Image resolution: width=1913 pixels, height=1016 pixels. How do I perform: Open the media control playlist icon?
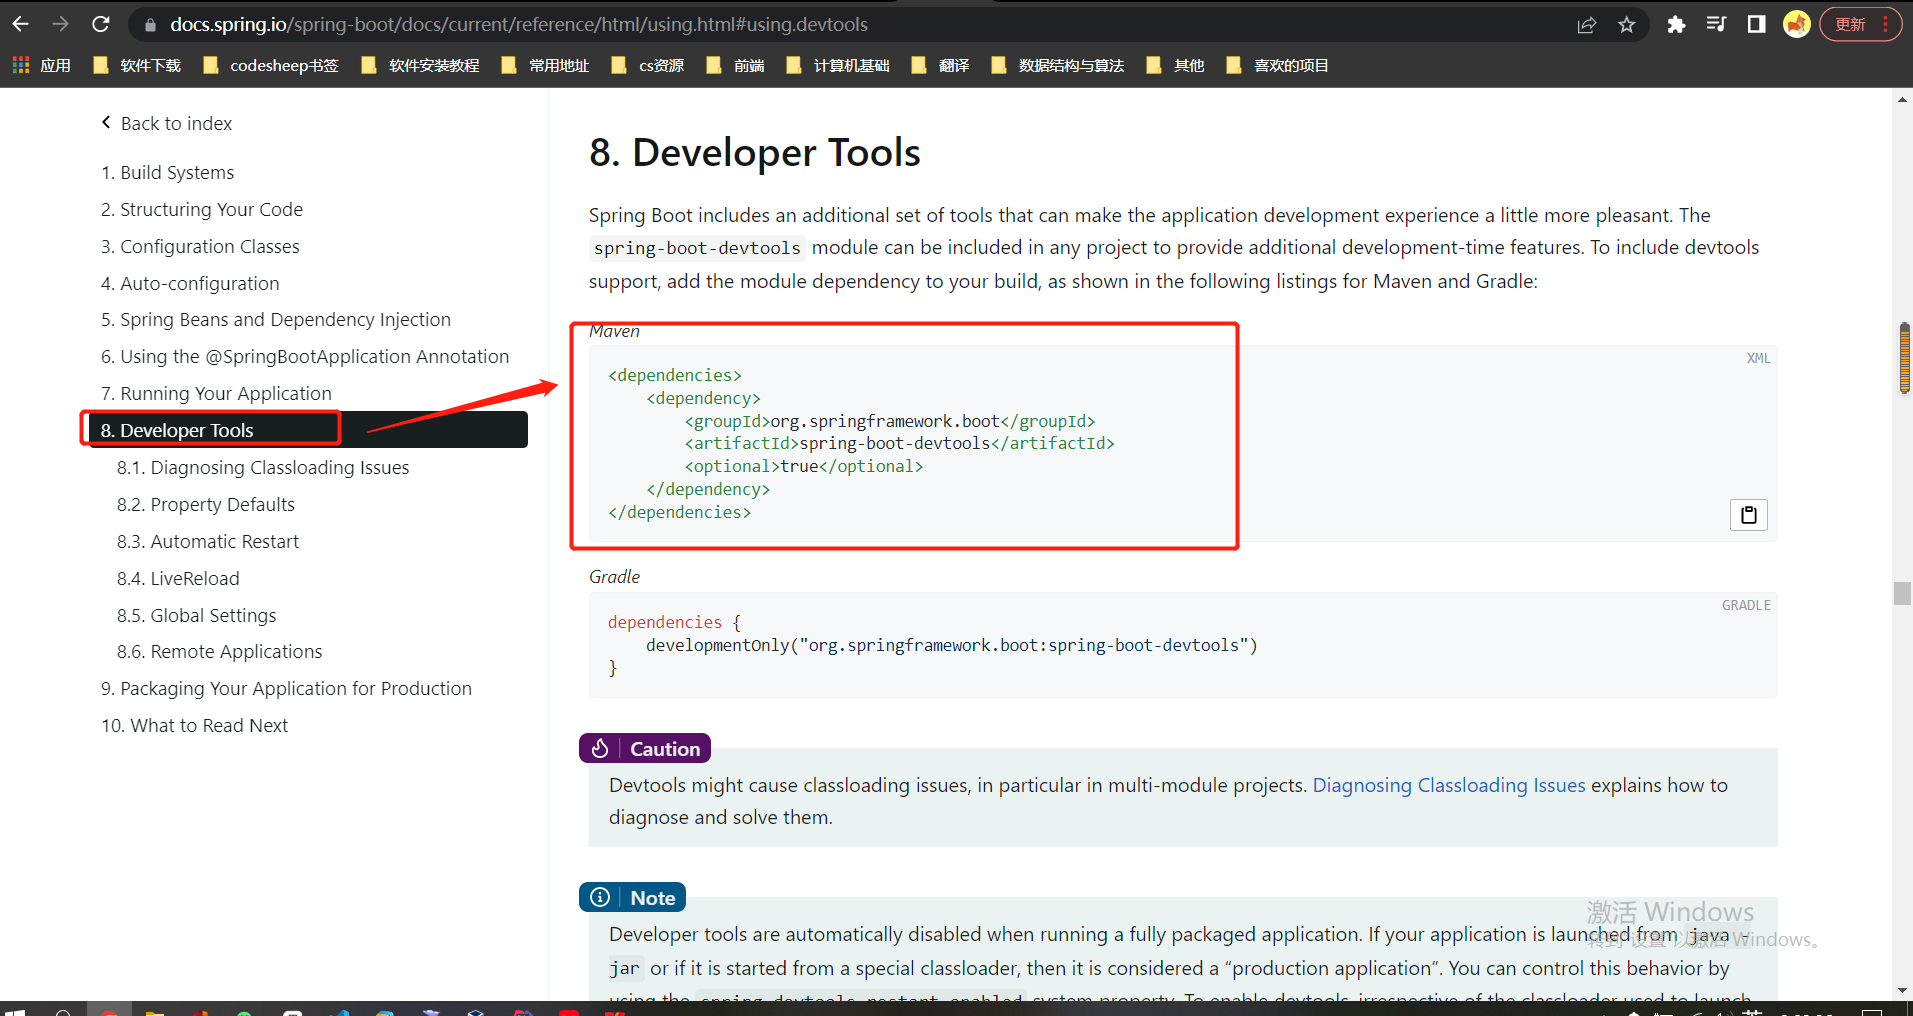point(1716,25)
